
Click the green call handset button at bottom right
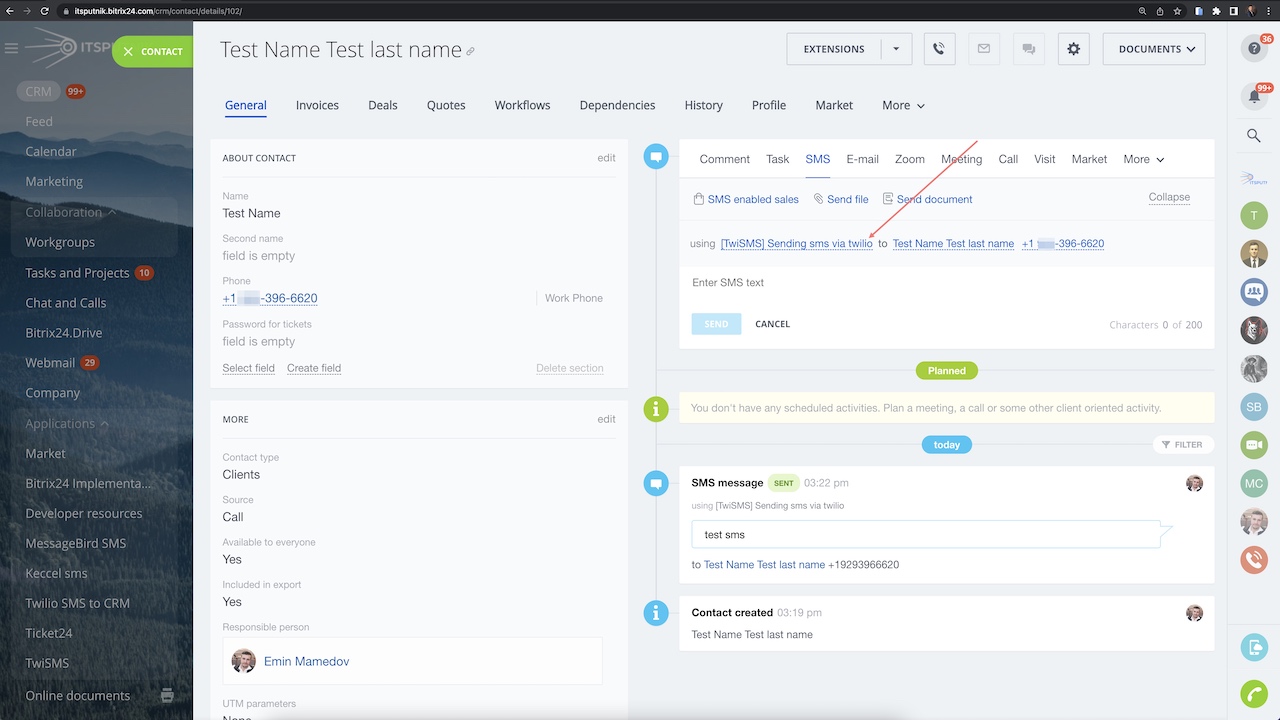(x=1254, y=693)
